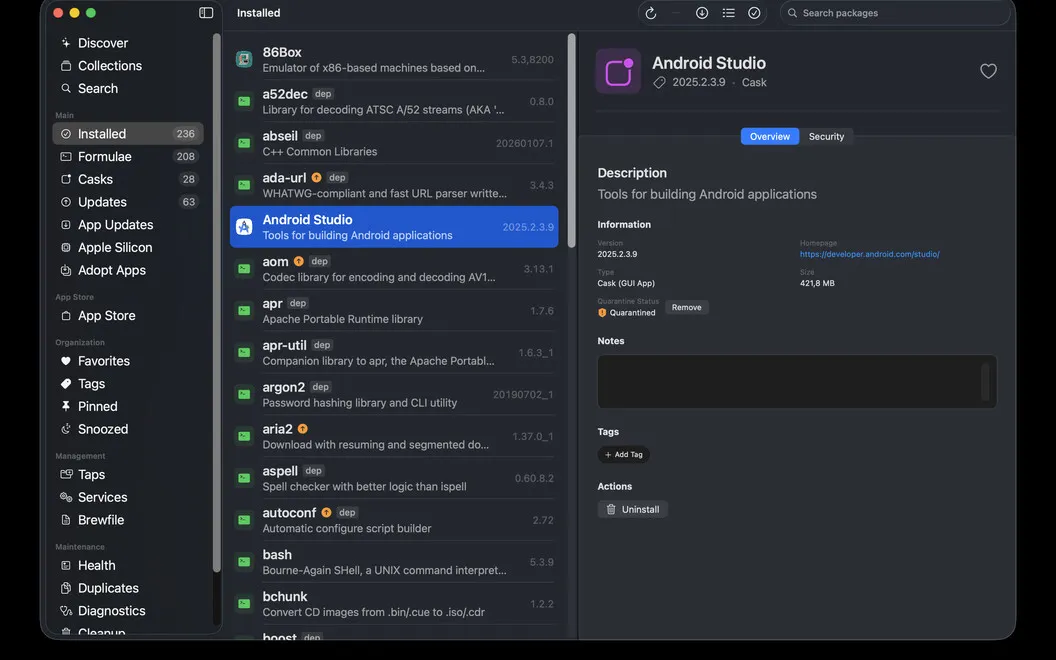Open Taps under Management
Image resolution: width=1056 pixels, height=660 pixels.
[128, 475]
